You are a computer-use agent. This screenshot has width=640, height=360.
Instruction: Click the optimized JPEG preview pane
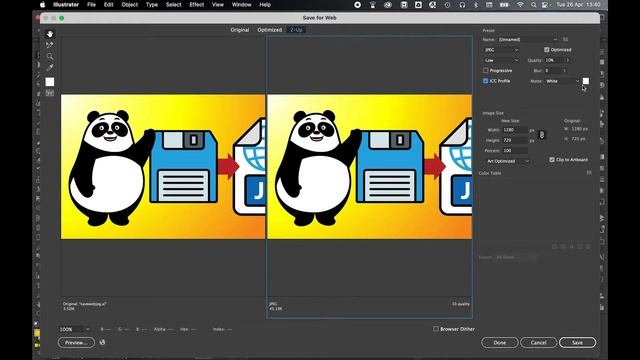369,167
